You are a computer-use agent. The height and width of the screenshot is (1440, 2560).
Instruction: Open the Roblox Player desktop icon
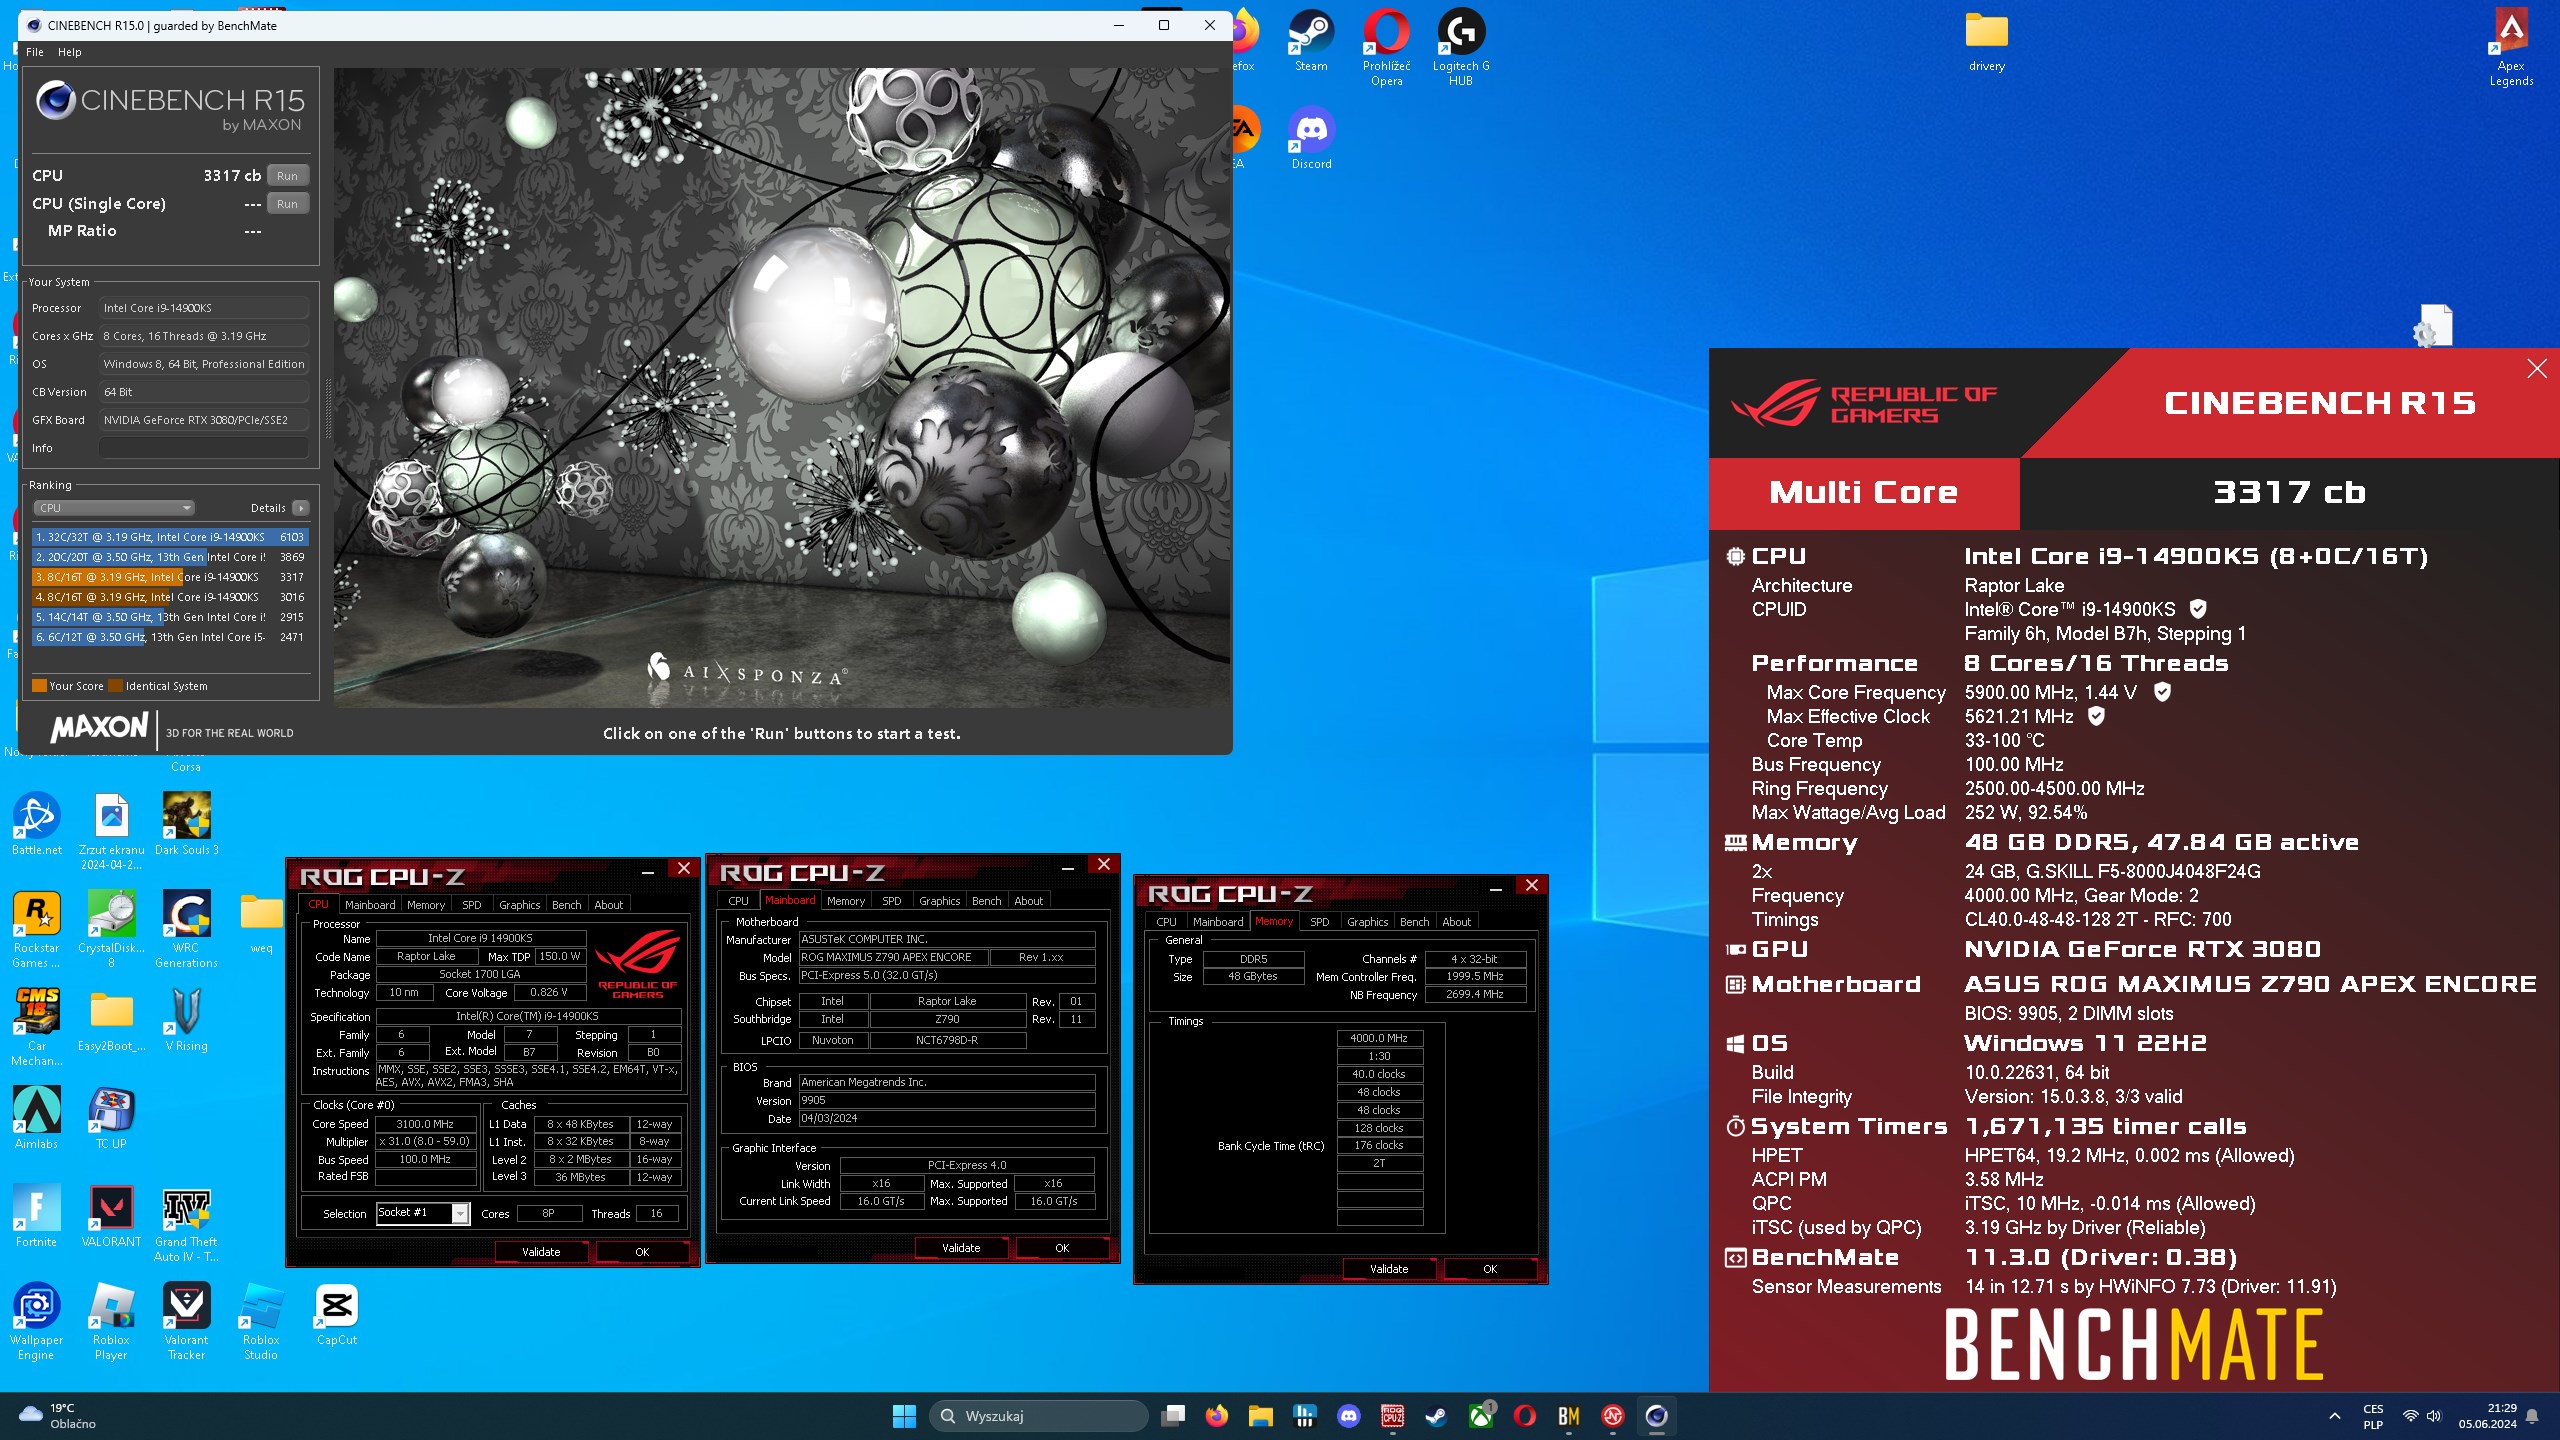tap(111, 1321)
